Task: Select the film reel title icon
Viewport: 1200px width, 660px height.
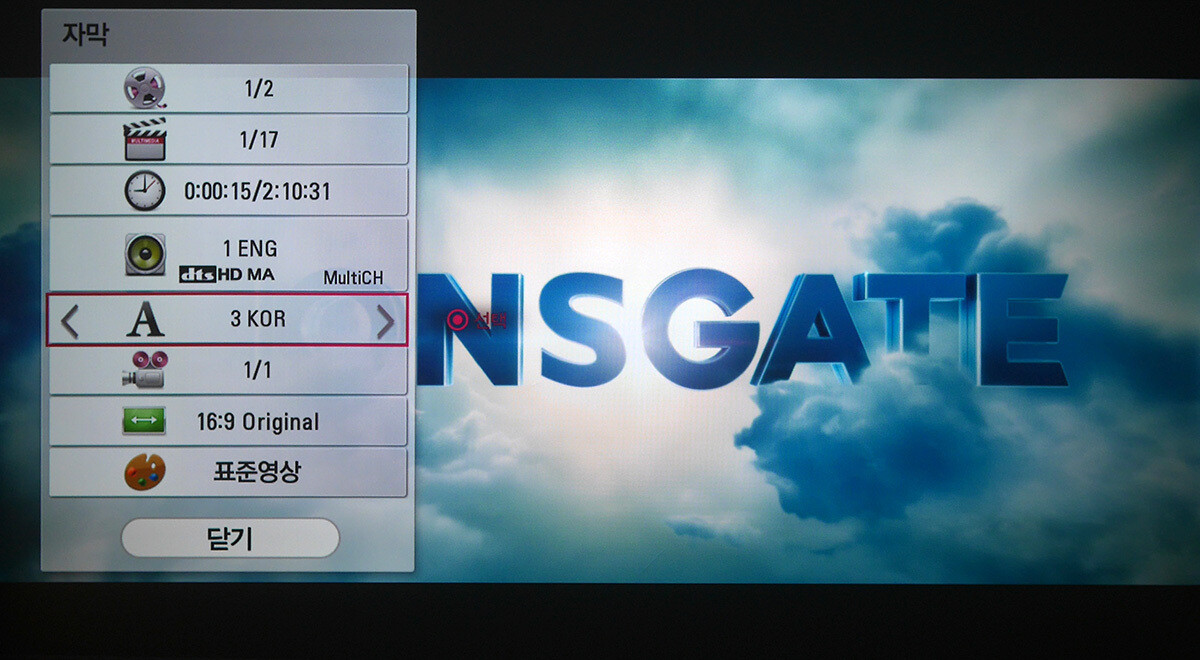Action: [x=145, y=88]
